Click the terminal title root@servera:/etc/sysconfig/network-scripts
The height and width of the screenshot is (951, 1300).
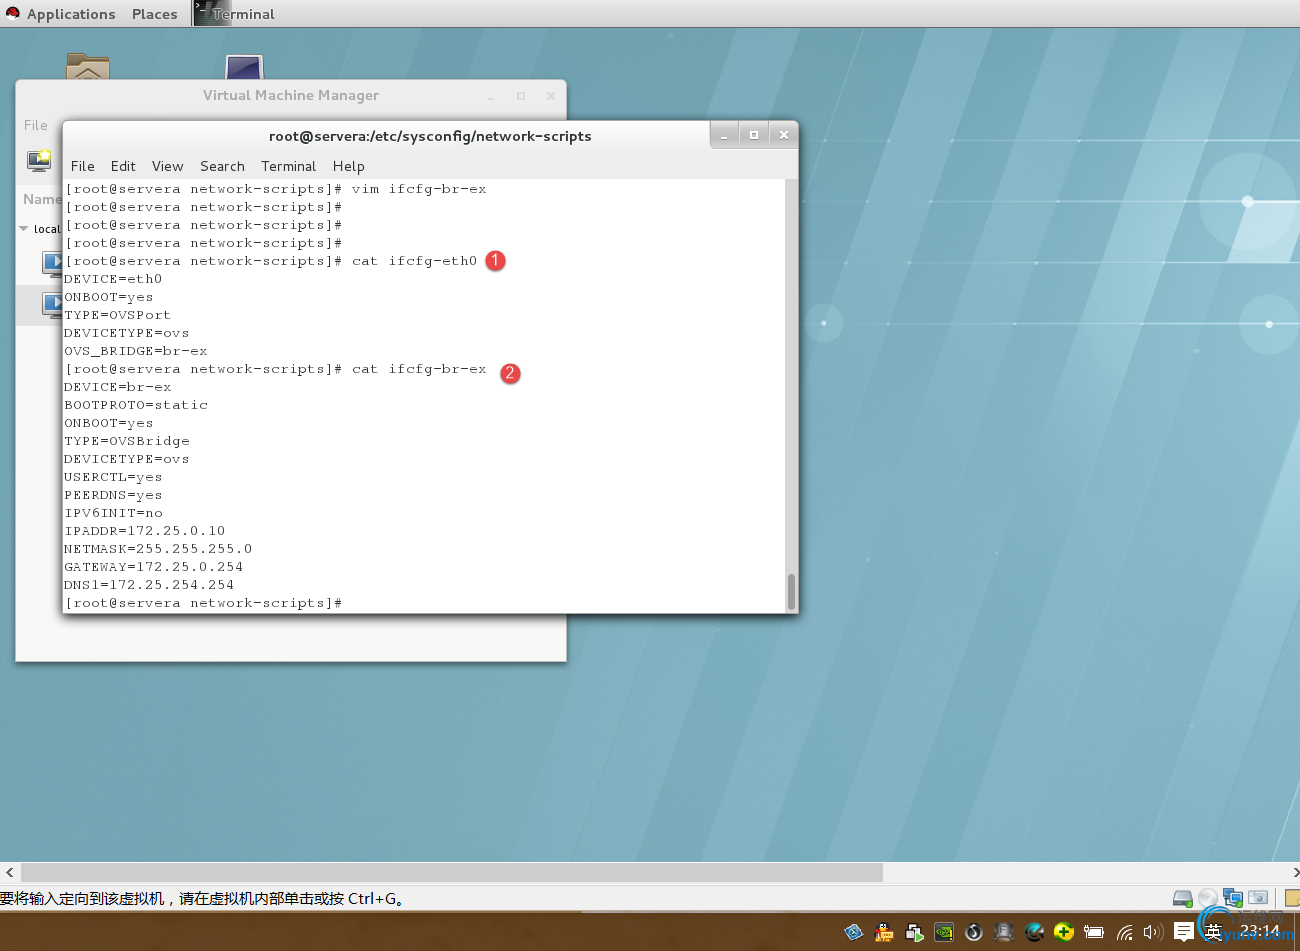click(x=430, y=136)
